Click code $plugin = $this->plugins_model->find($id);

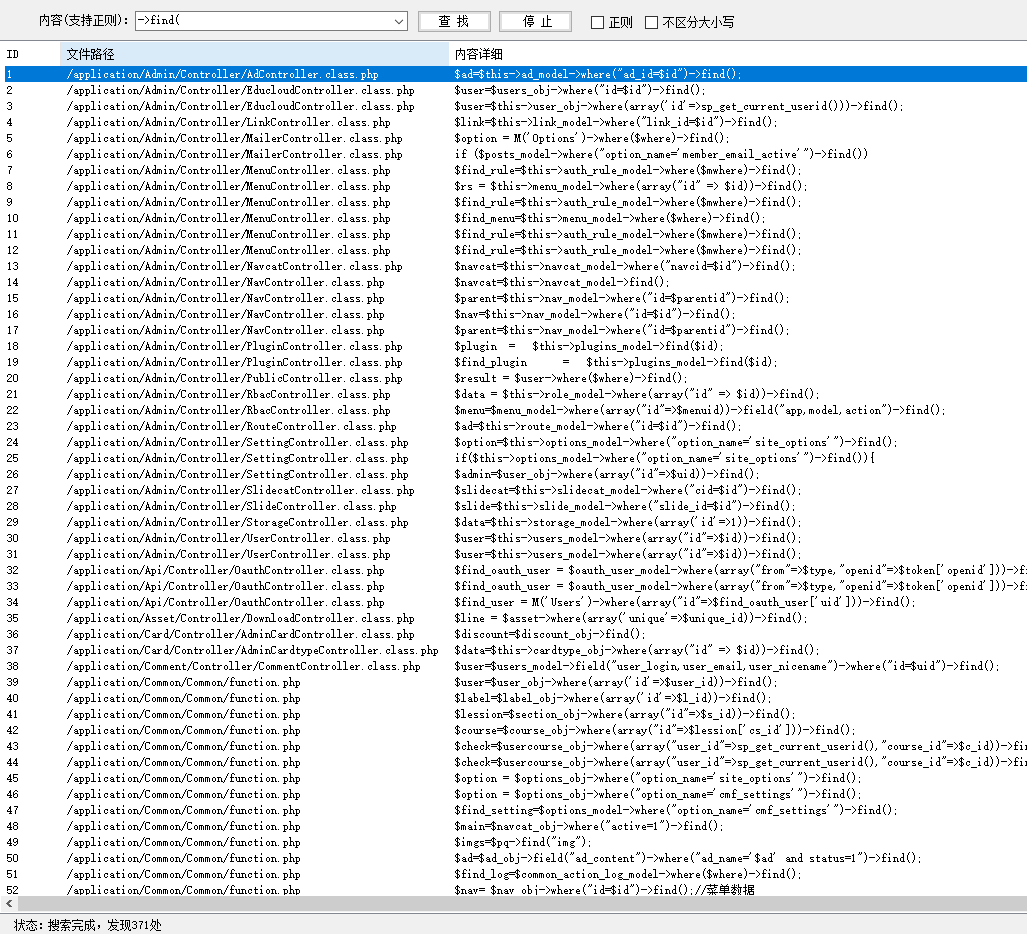[588, 346]
